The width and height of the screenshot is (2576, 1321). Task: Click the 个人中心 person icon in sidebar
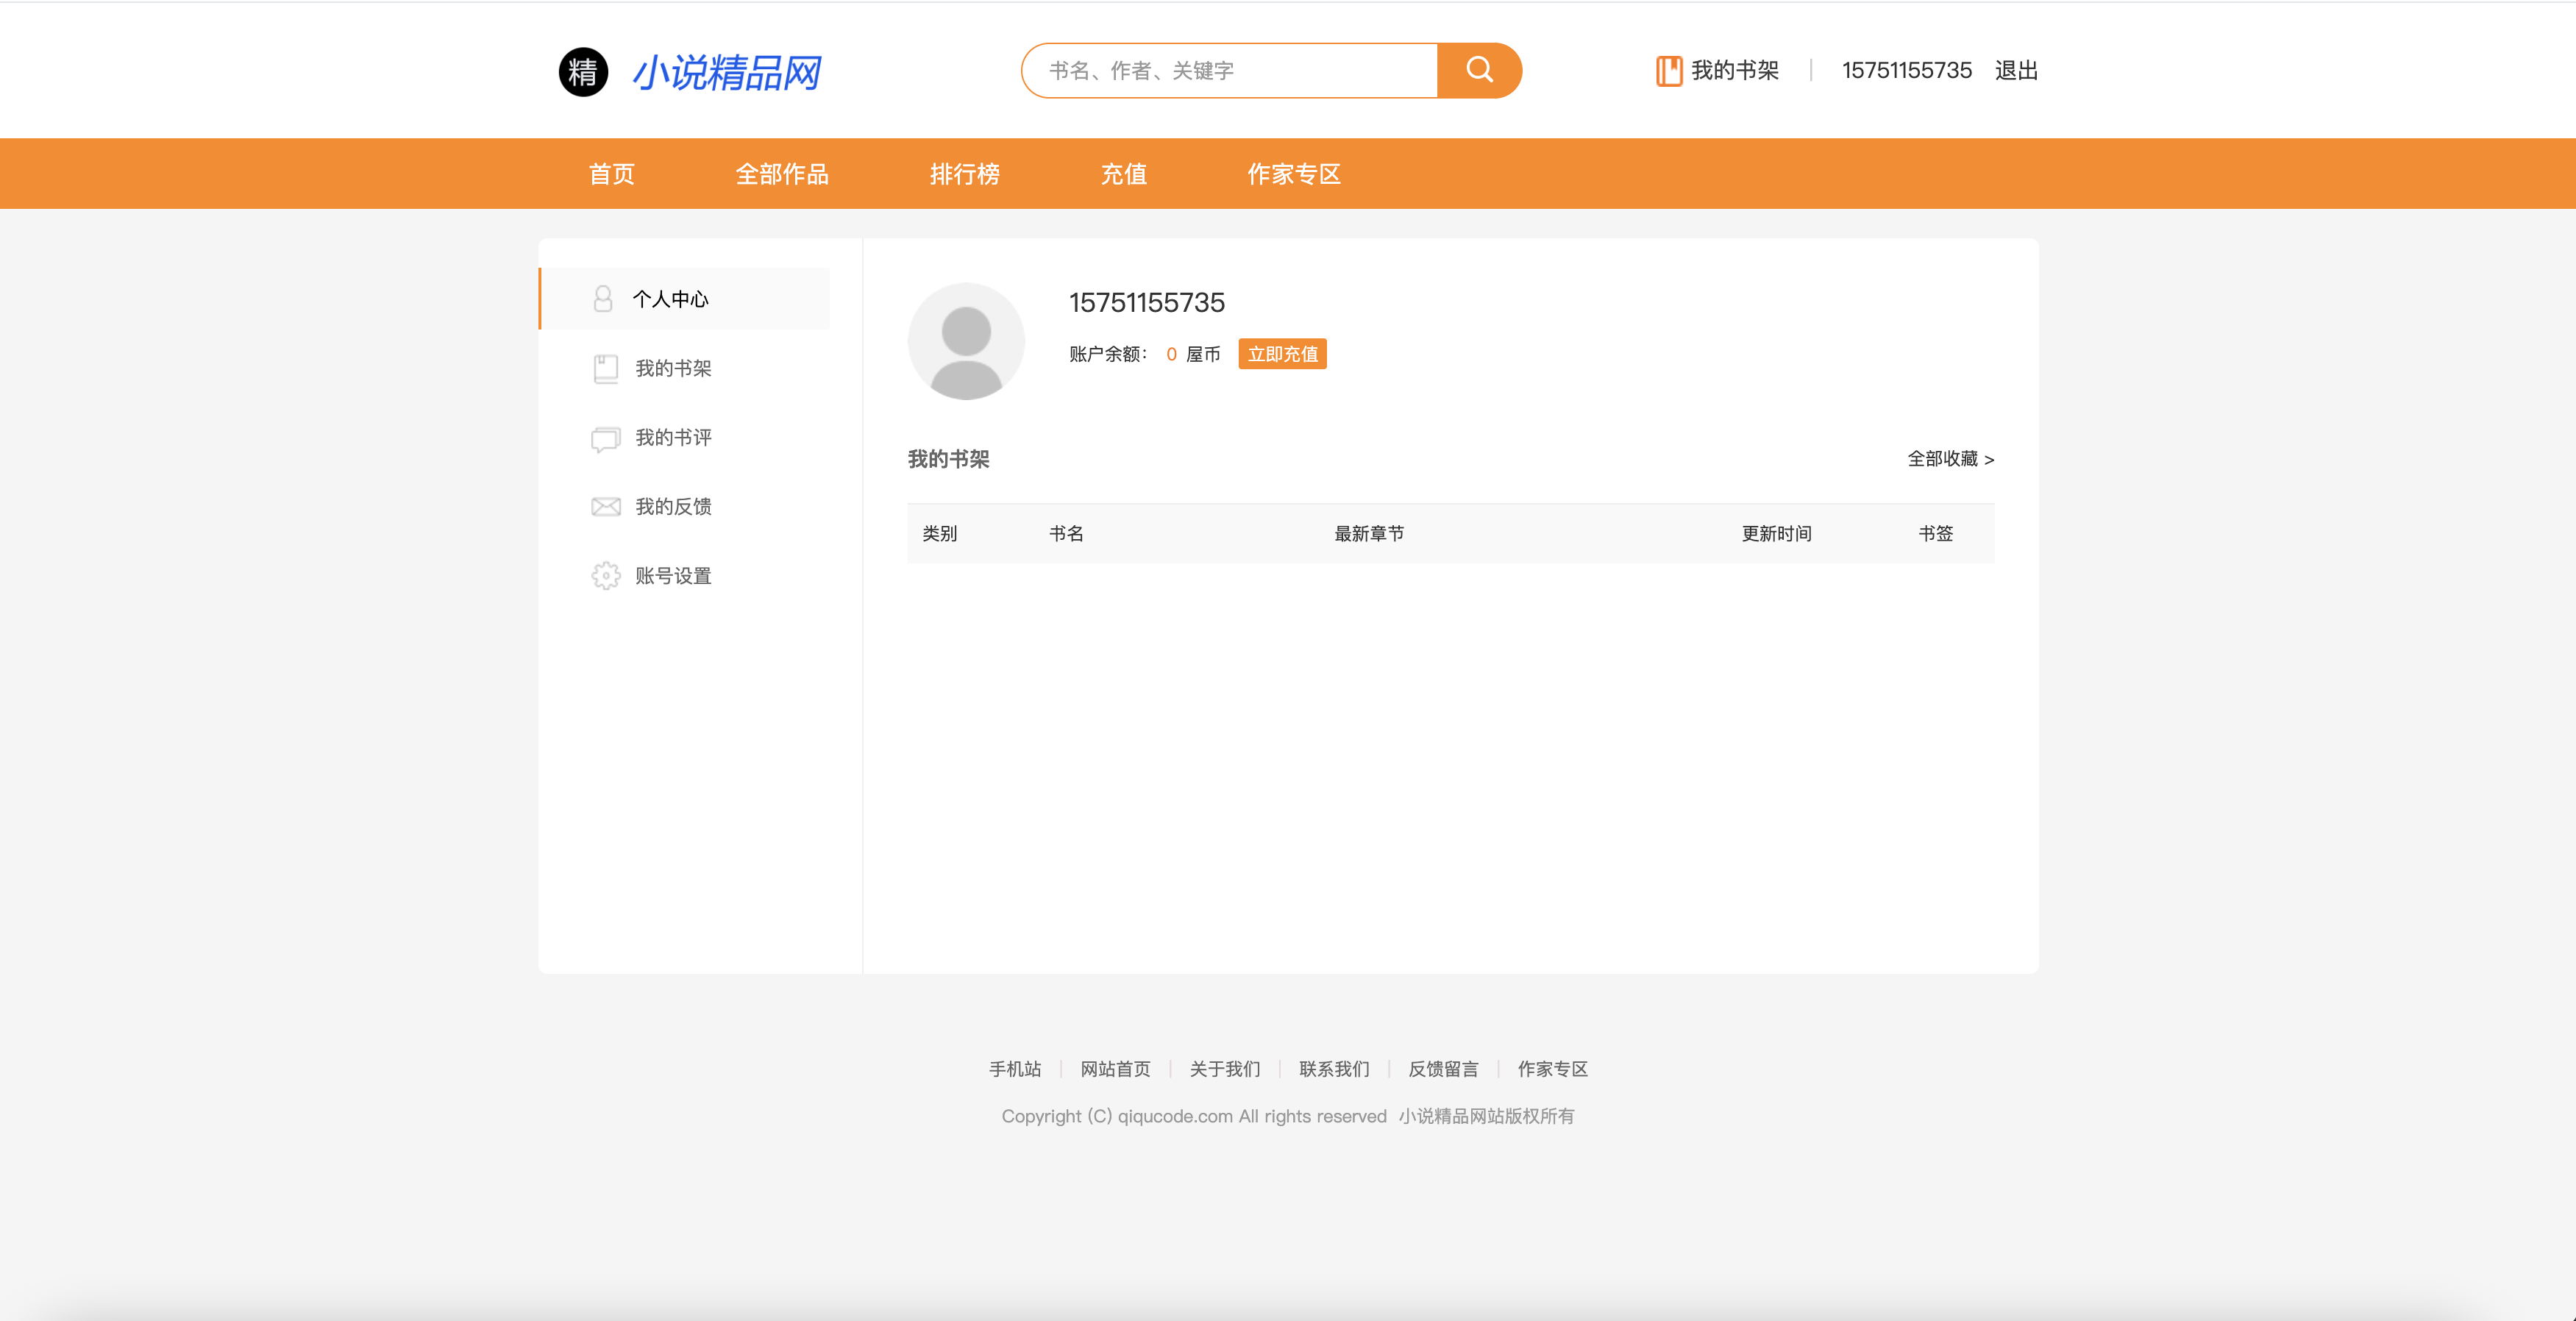click(x=603, y=299)
